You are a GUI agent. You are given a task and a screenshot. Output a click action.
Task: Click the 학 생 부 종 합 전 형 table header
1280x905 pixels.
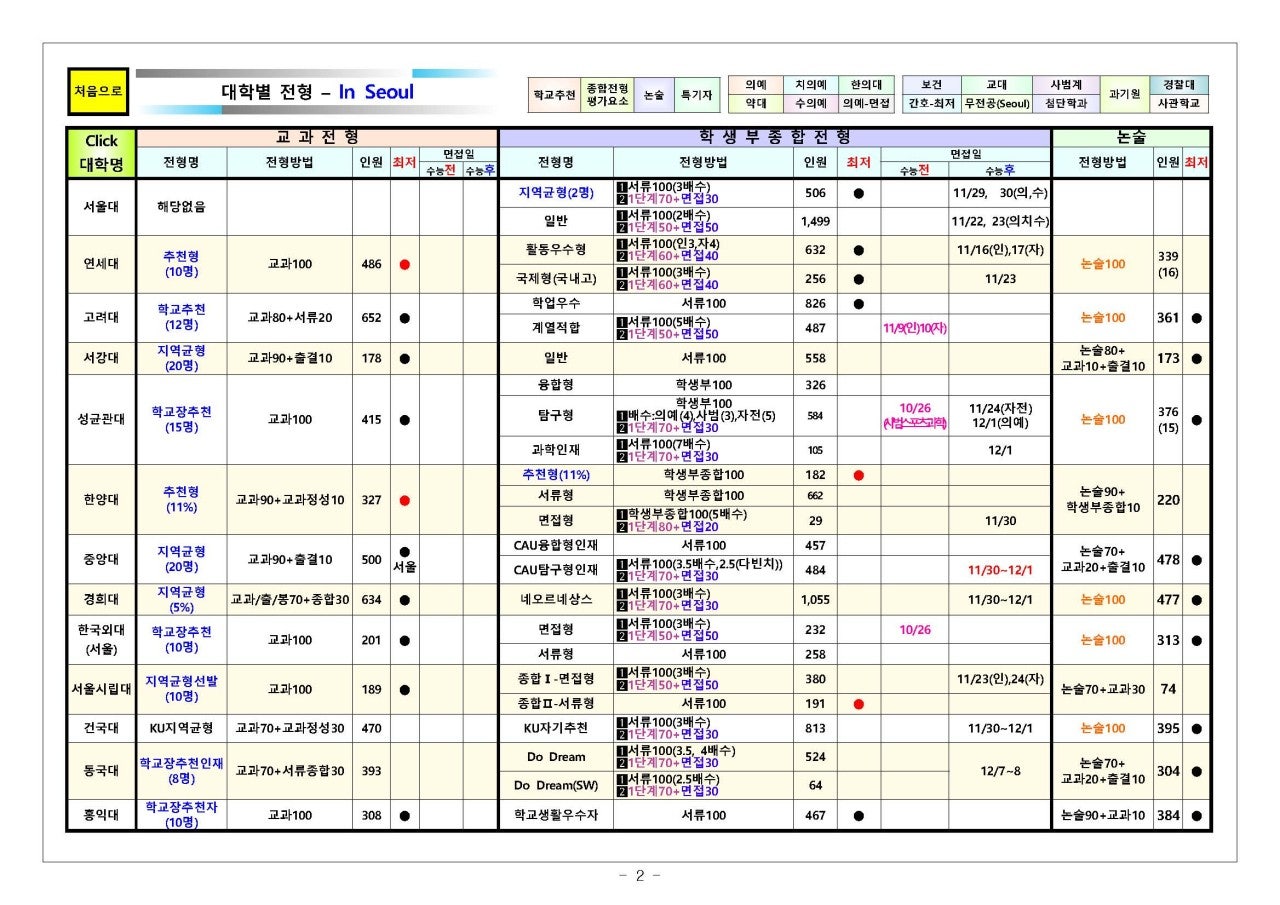(775, 137)
